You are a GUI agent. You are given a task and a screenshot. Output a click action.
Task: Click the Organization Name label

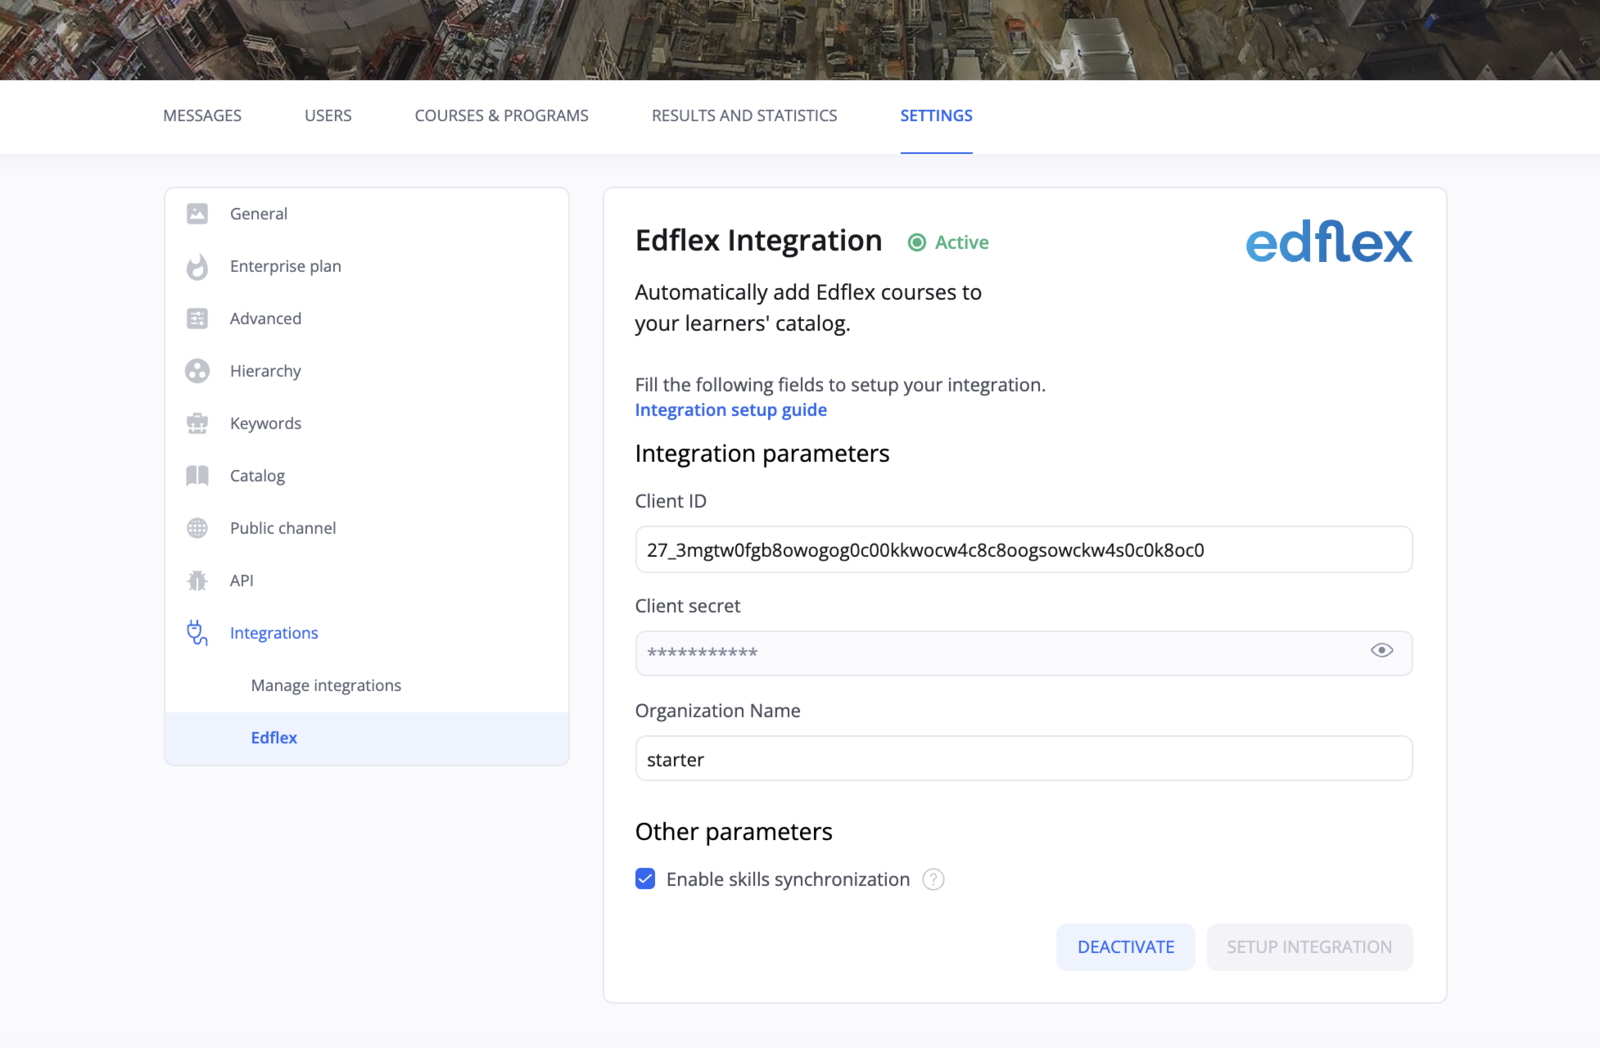[x=718, y=711]
